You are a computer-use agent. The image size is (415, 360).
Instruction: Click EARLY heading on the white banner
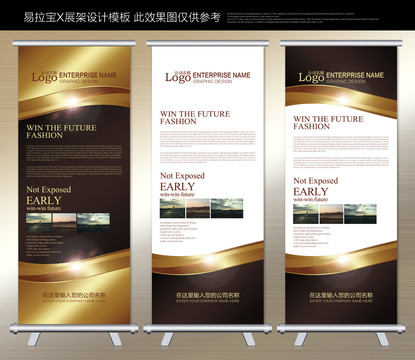coord(177,186)
